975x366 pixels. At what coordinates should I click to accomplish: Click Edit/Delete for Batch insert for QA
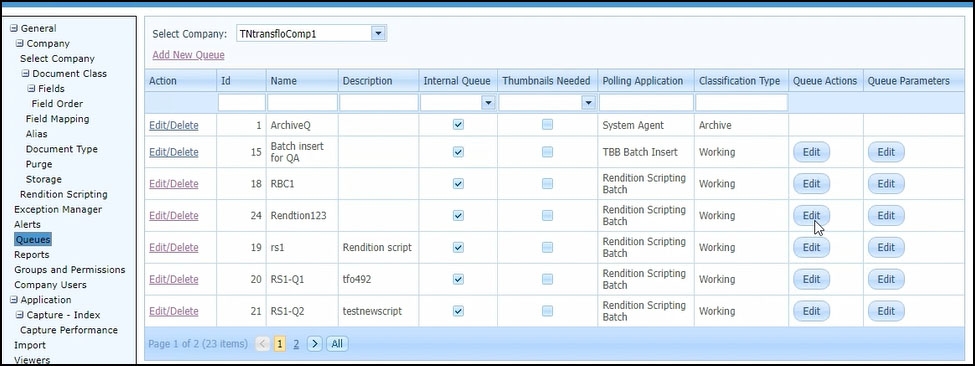[173, 152]
